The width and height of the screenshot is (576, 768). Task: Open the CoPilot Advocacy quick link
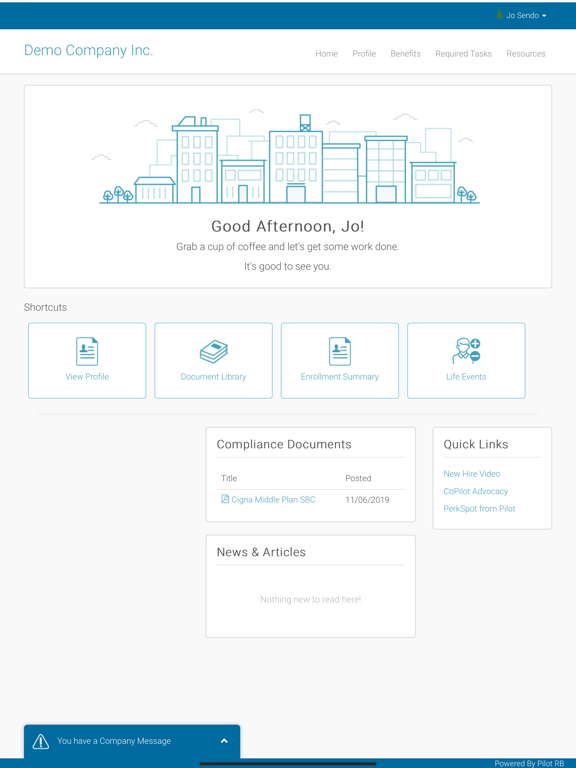(x=476, y=491)
